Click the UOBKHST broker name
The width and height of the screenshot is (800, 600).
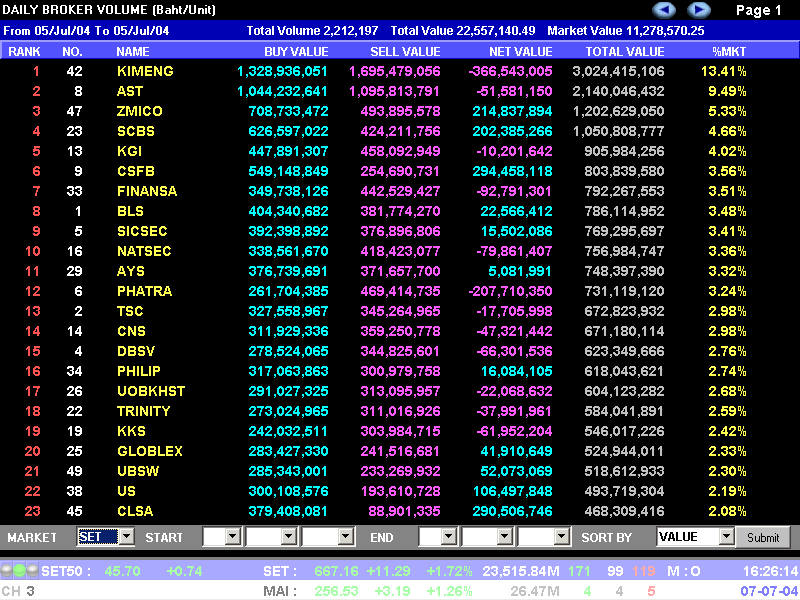pyautogui.click(x=151, y=391)
